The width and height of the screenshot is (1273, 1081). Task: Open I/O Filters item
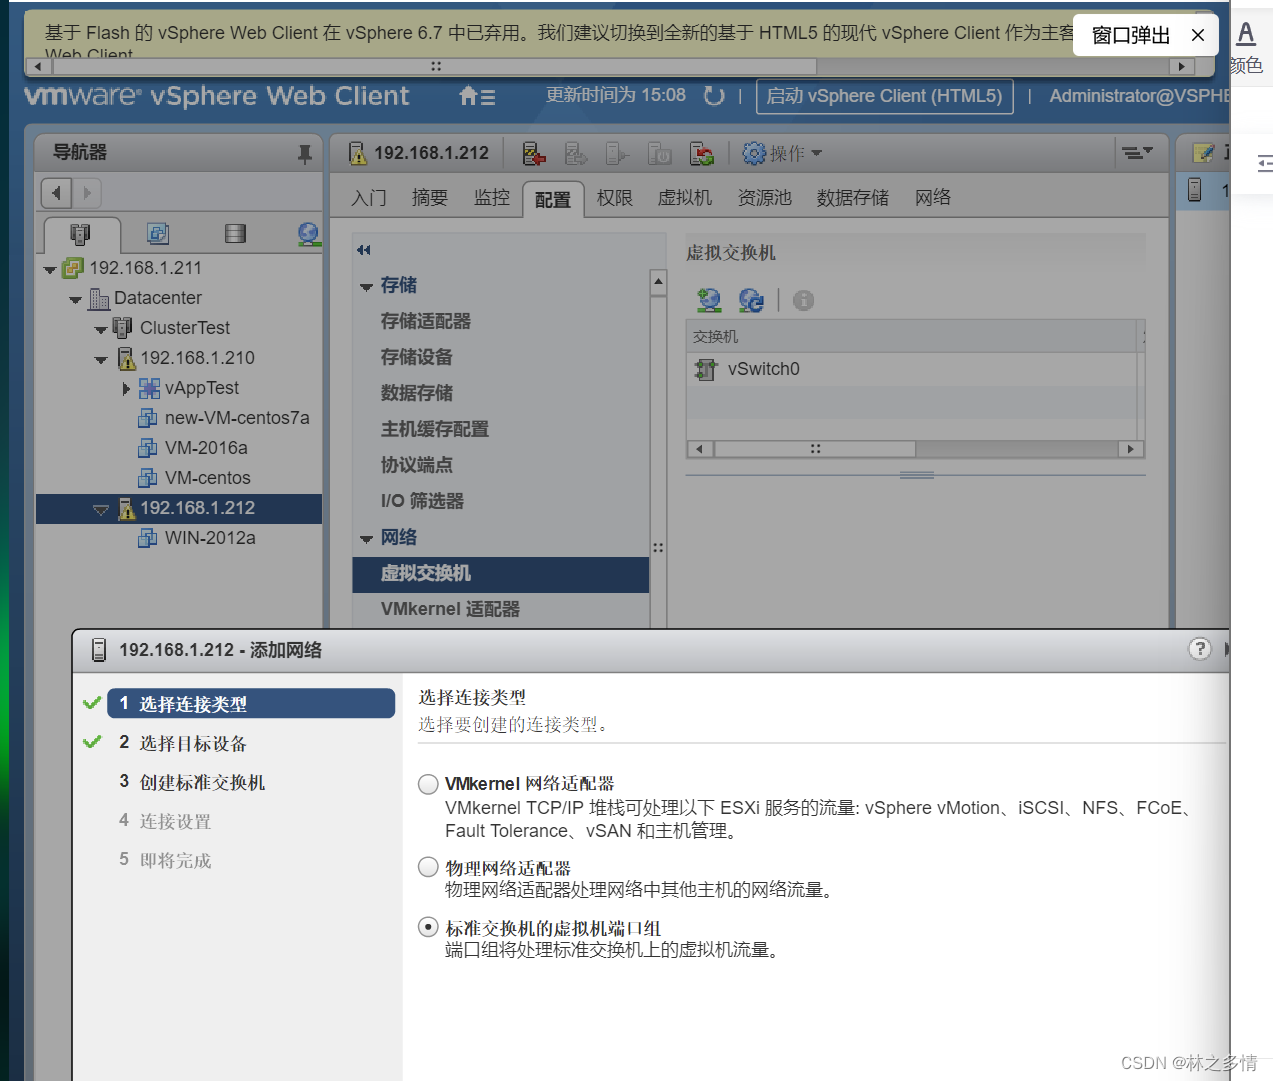pos(422,501)
